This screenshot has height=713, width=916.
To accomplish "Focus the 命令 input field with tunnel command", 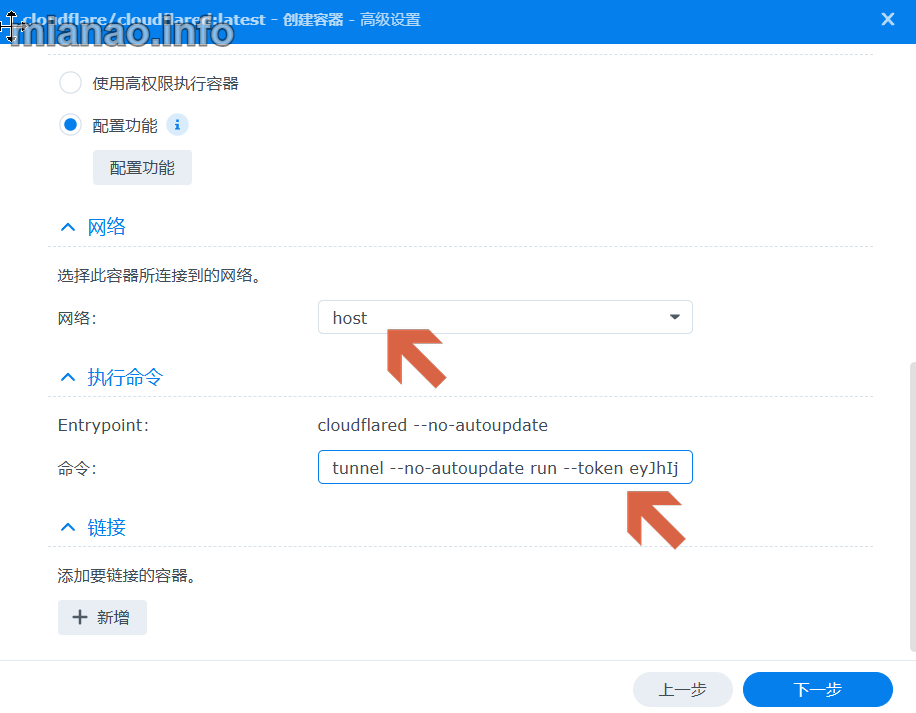I will click(x=505, y=467).
